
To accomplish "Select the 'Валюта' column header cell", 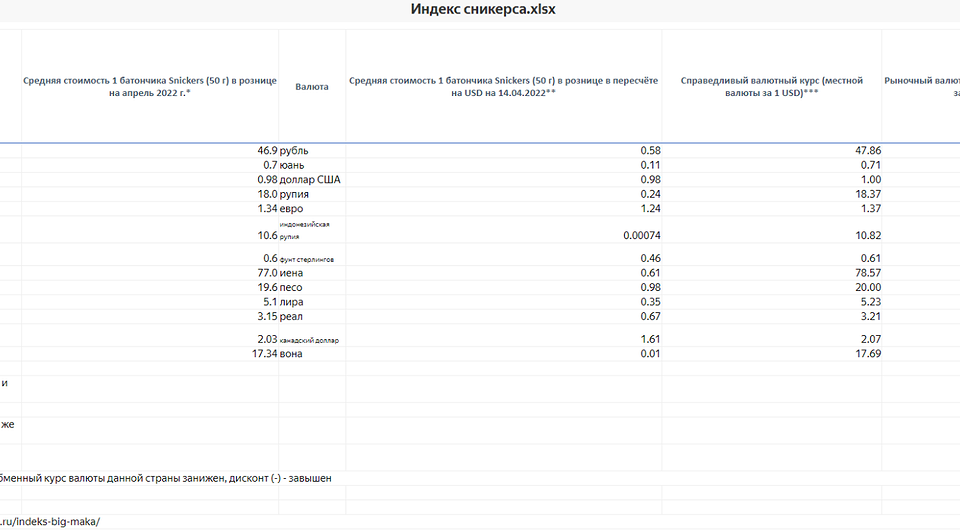I will 312,87.
